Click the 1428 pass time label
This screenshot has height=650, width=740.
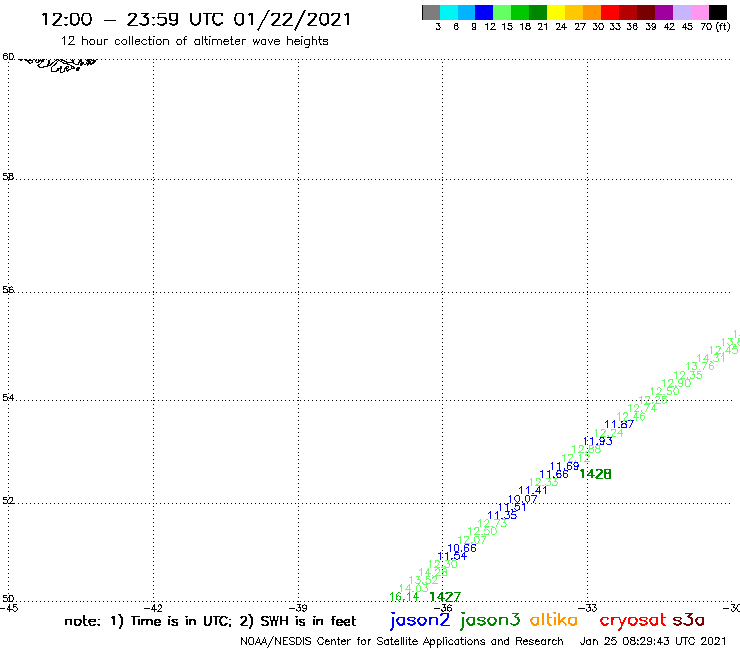595,474
